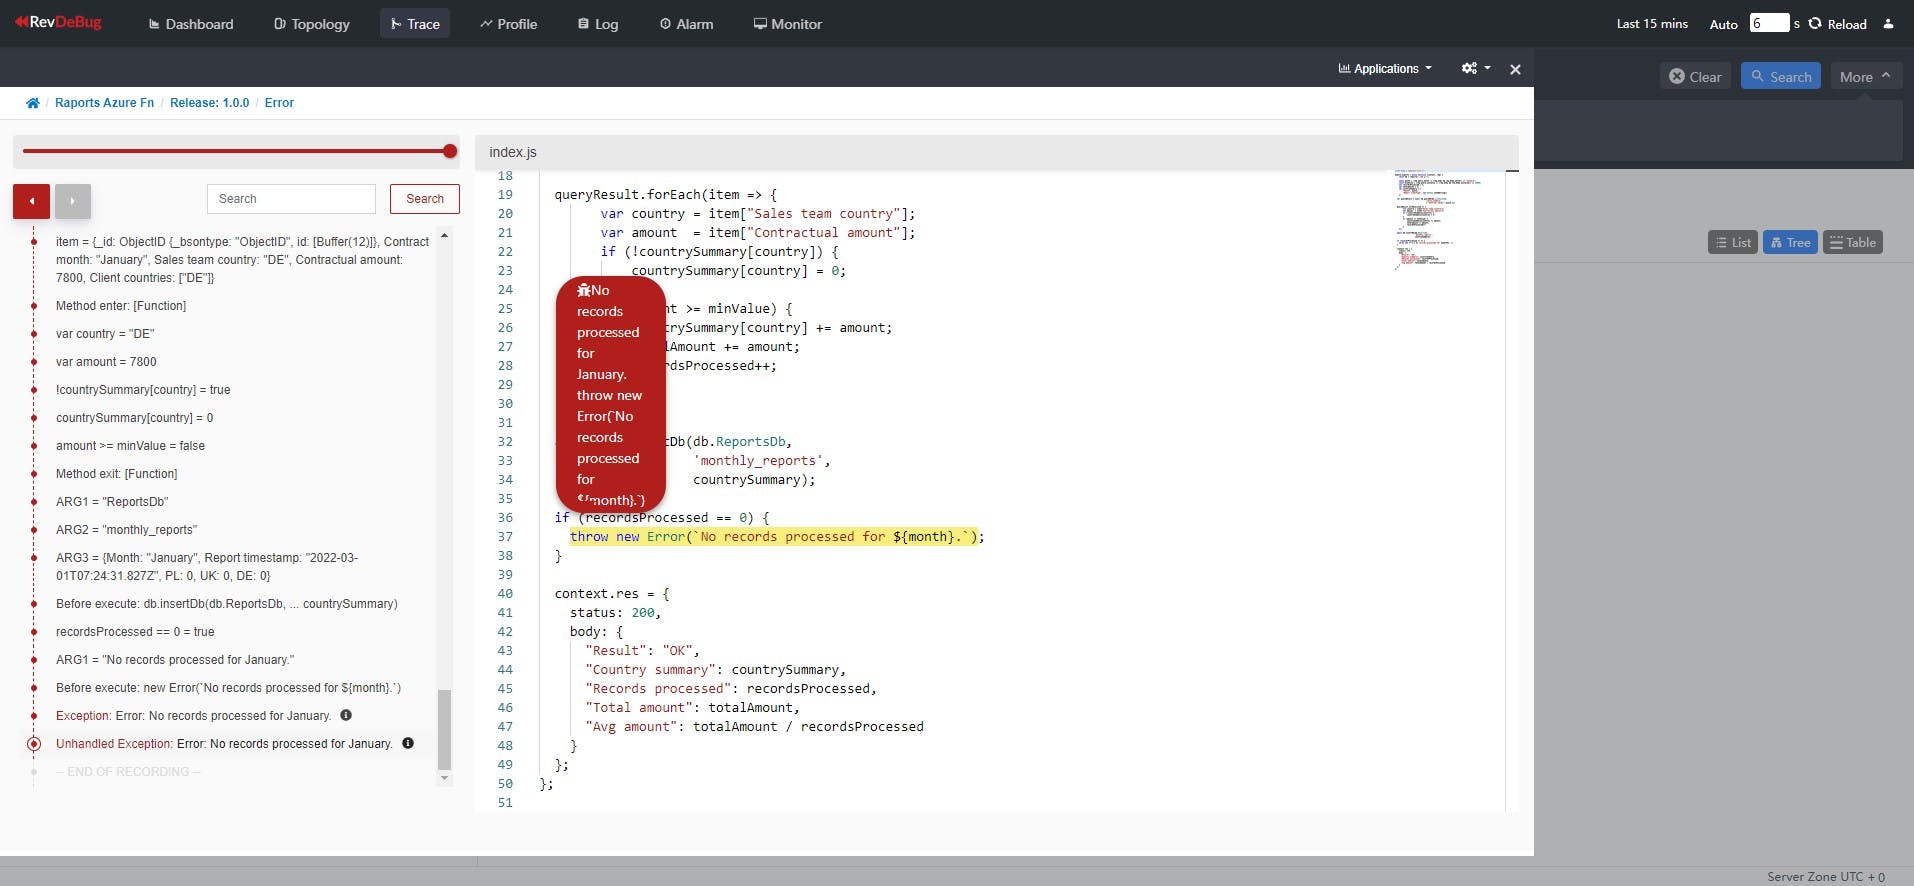Select the first 'Method enter: [Function]' step

[x=121, y=306]
